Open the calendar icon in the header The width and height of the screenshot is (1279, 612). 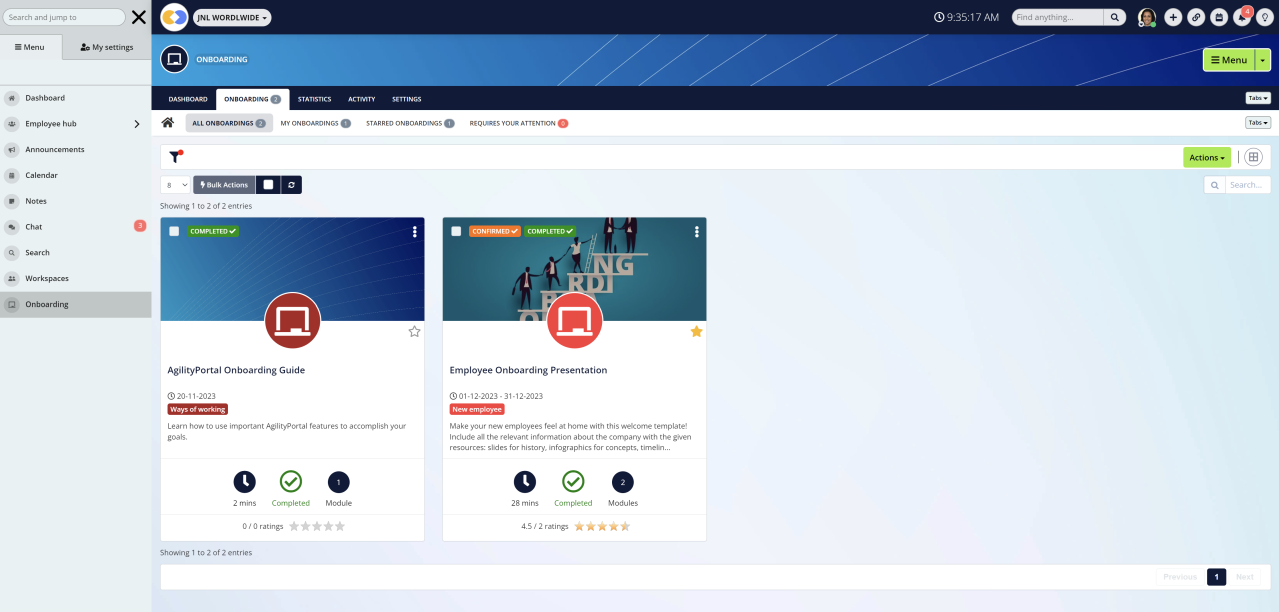click(x=1220, y=17)
